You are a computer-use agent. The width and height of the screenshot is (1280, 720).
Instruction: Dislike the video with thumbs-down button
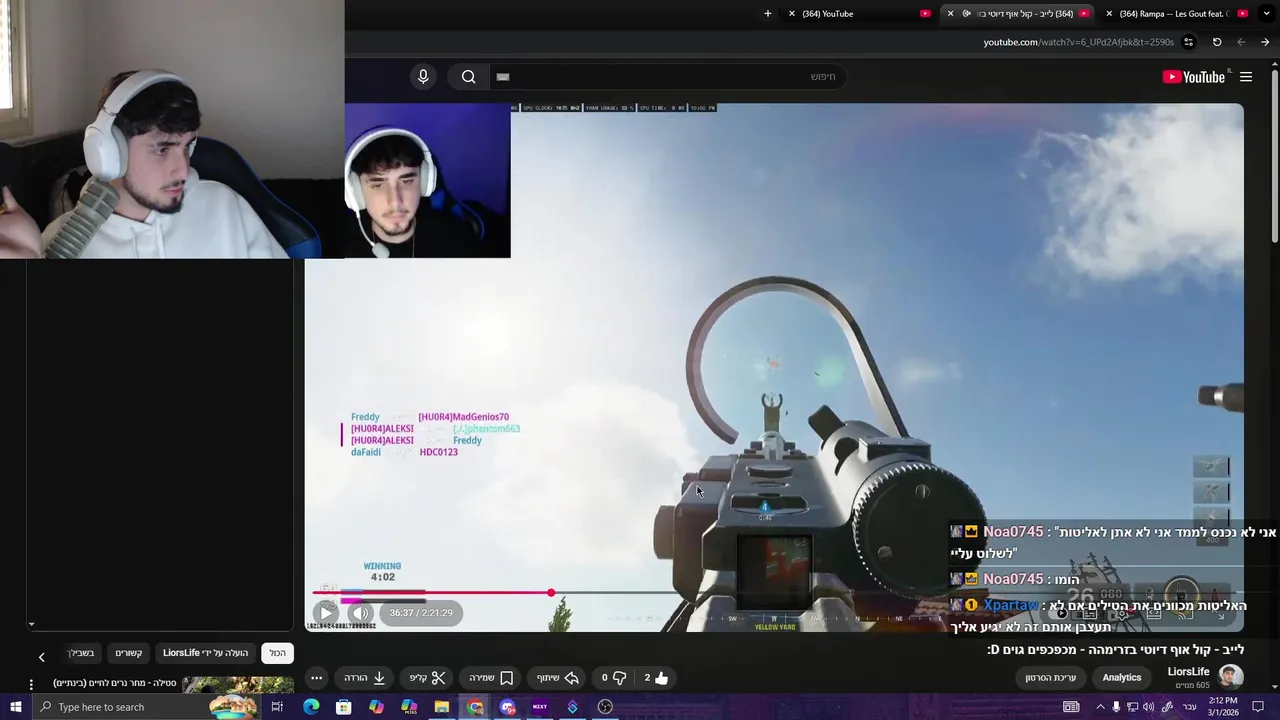pos(613,678)
